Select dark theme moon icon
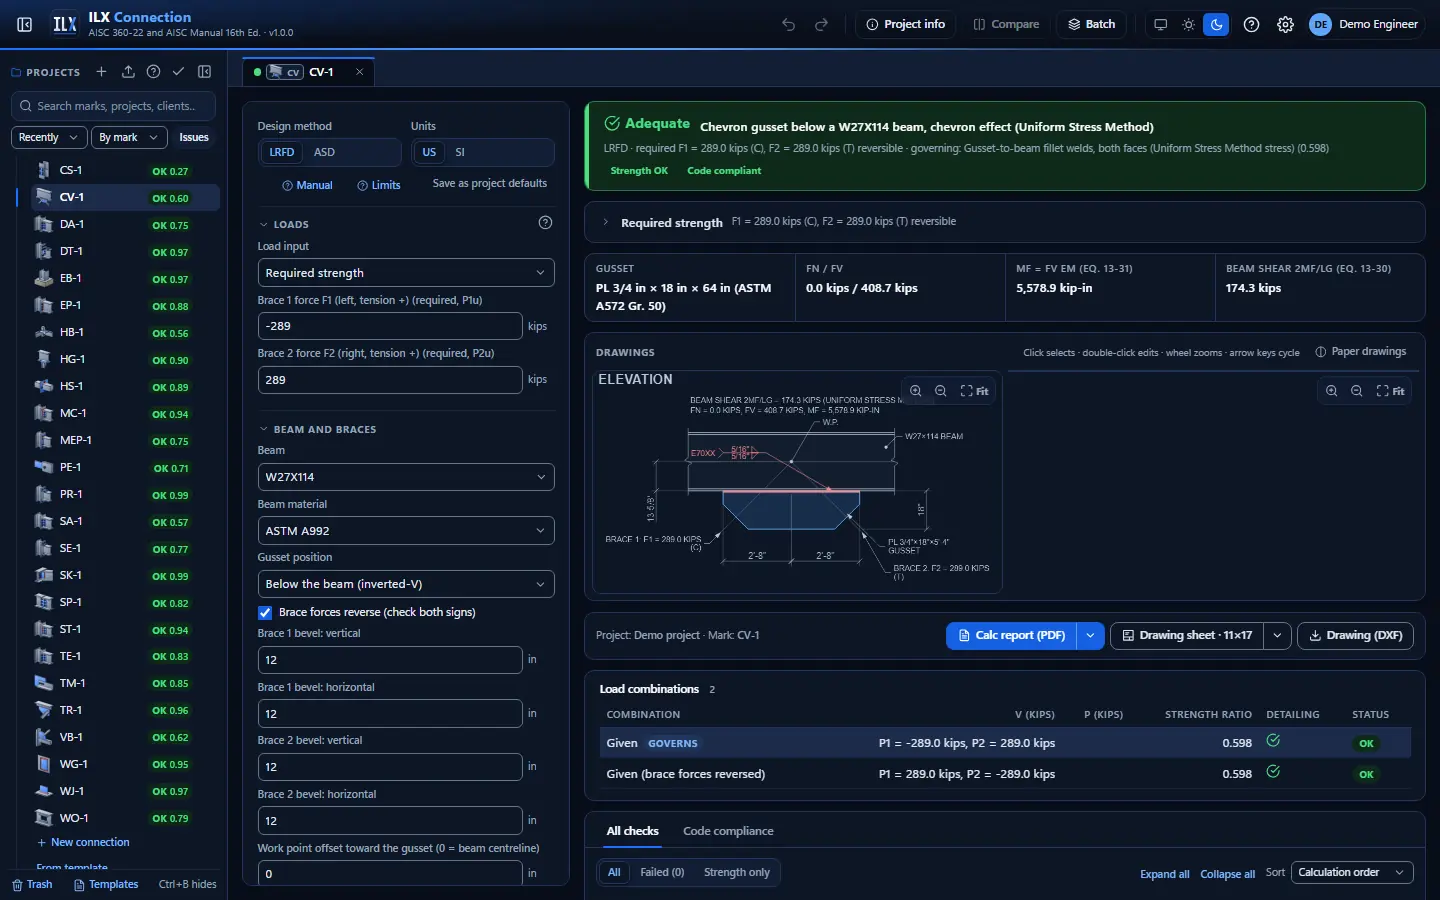 [1216, 24]
